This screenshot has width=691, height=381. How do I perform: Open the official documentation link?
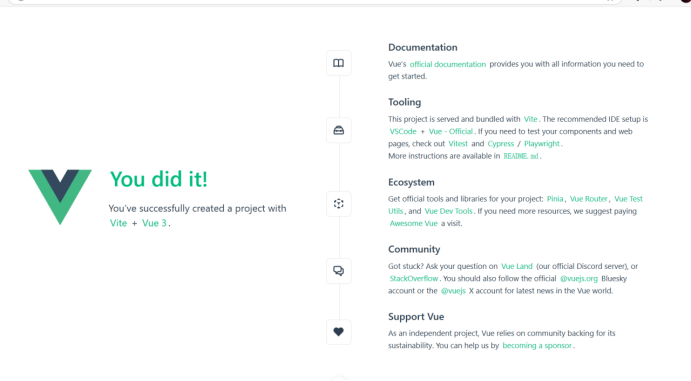pyautogui.click(x=448, y=64)
